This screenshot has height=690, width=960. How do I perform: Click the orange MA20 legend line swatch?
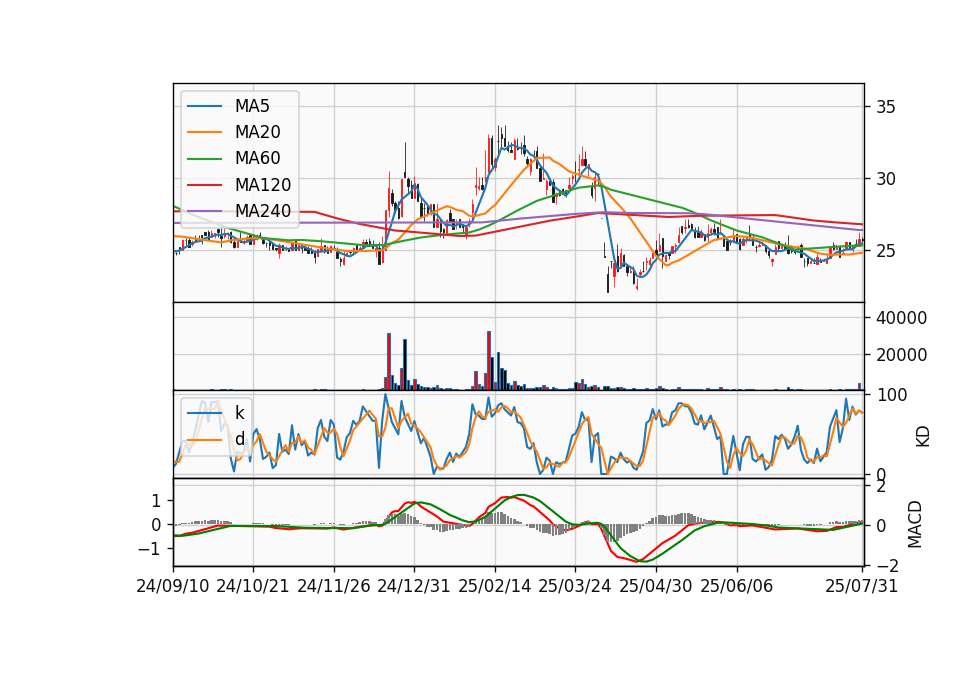pyautogui.click(x=204, y=132)
